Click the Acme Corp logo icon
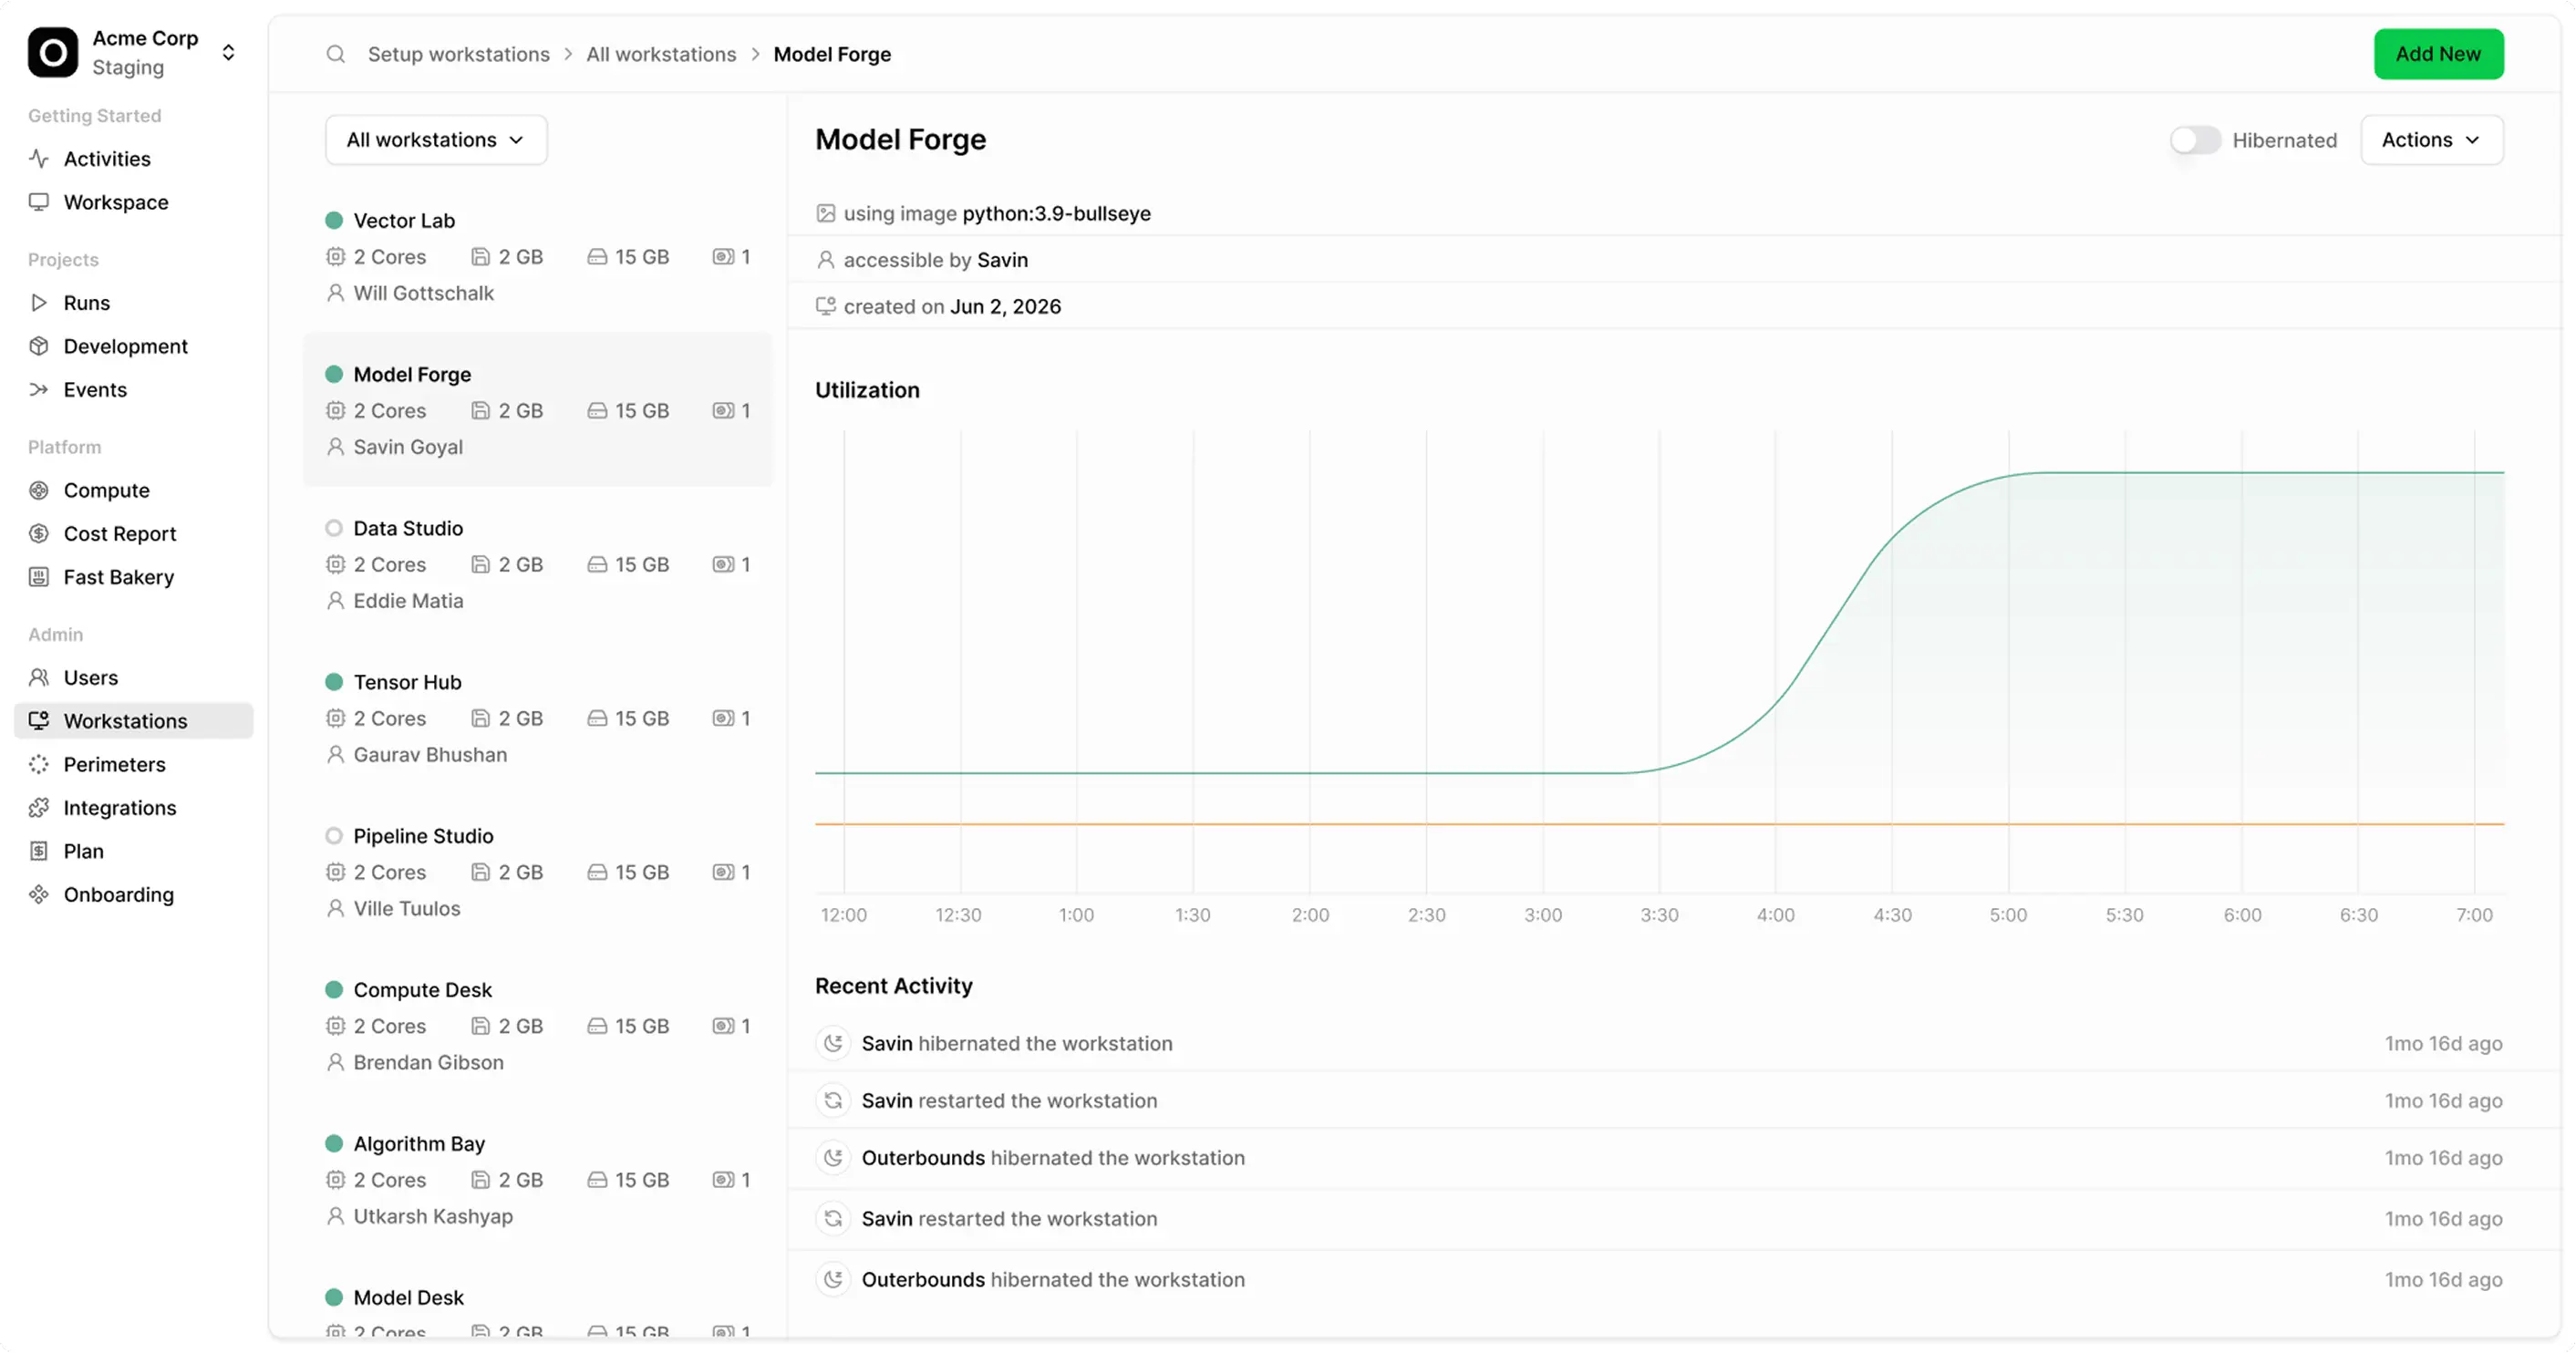Image resolution: width=2576 pixels, height=1353 pixels. (x=52, y=53)
